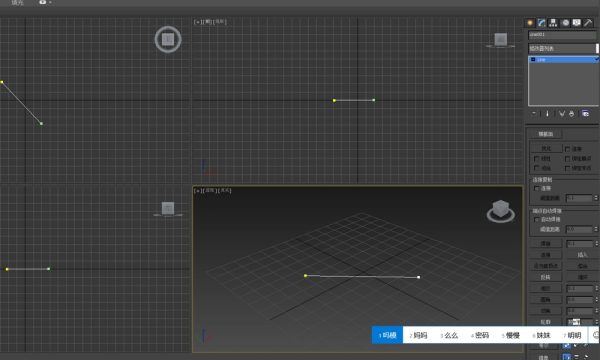Click the Make Unique icon
Screen dimensions: 600x360
[562, 114]
